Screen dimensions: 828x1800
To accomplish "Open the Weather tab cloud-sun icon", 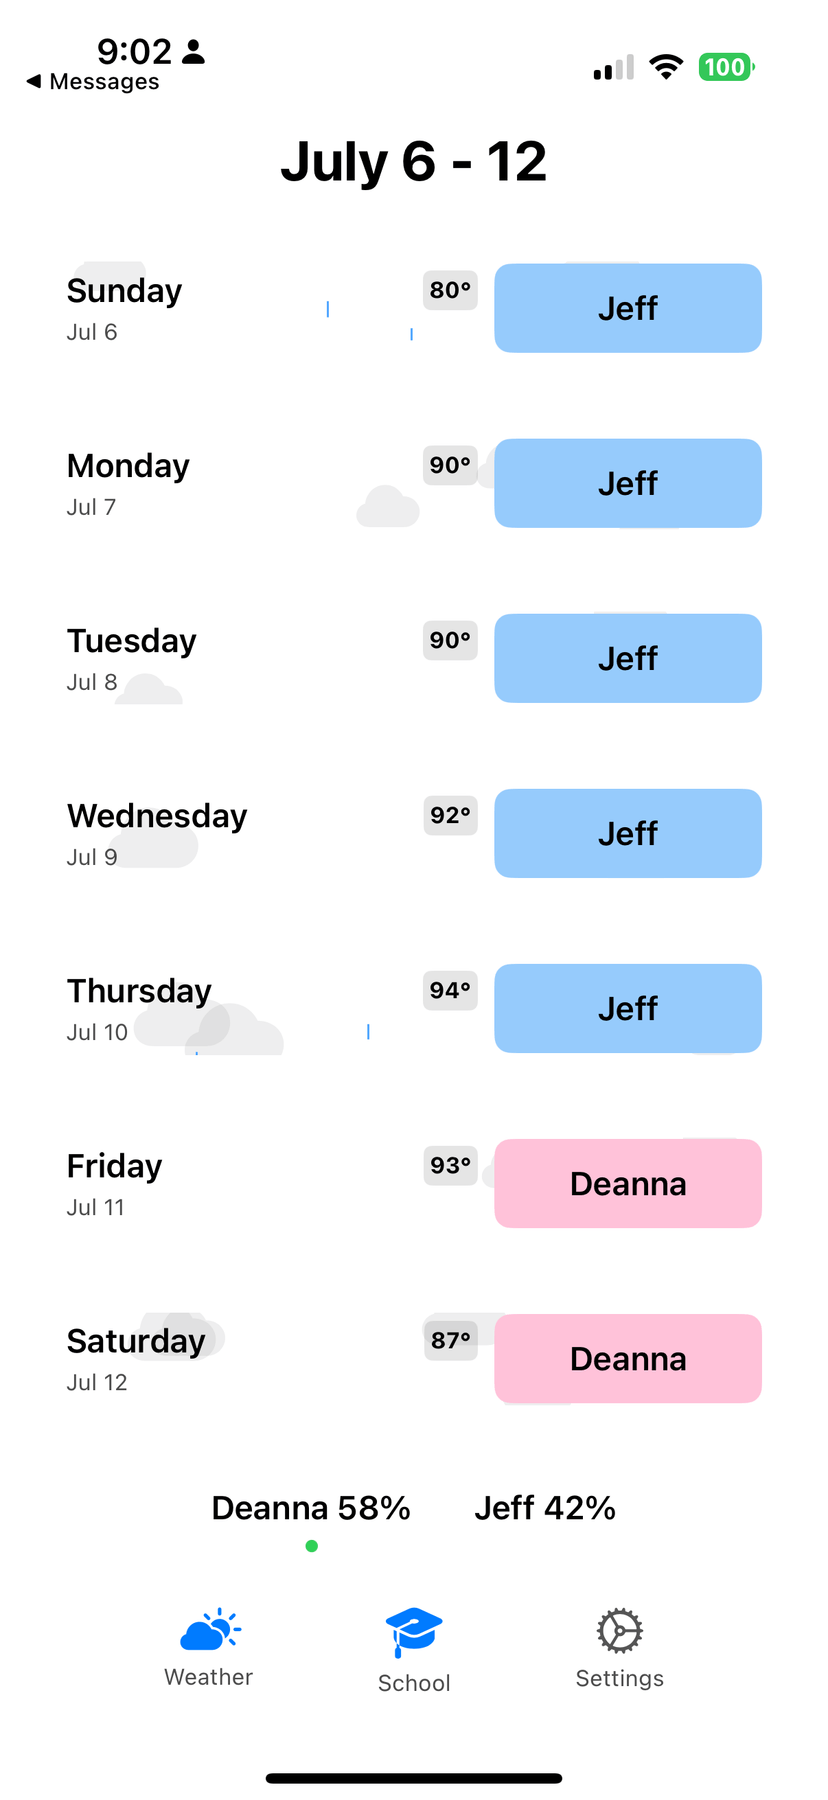I will click(x=210, y=1630).
